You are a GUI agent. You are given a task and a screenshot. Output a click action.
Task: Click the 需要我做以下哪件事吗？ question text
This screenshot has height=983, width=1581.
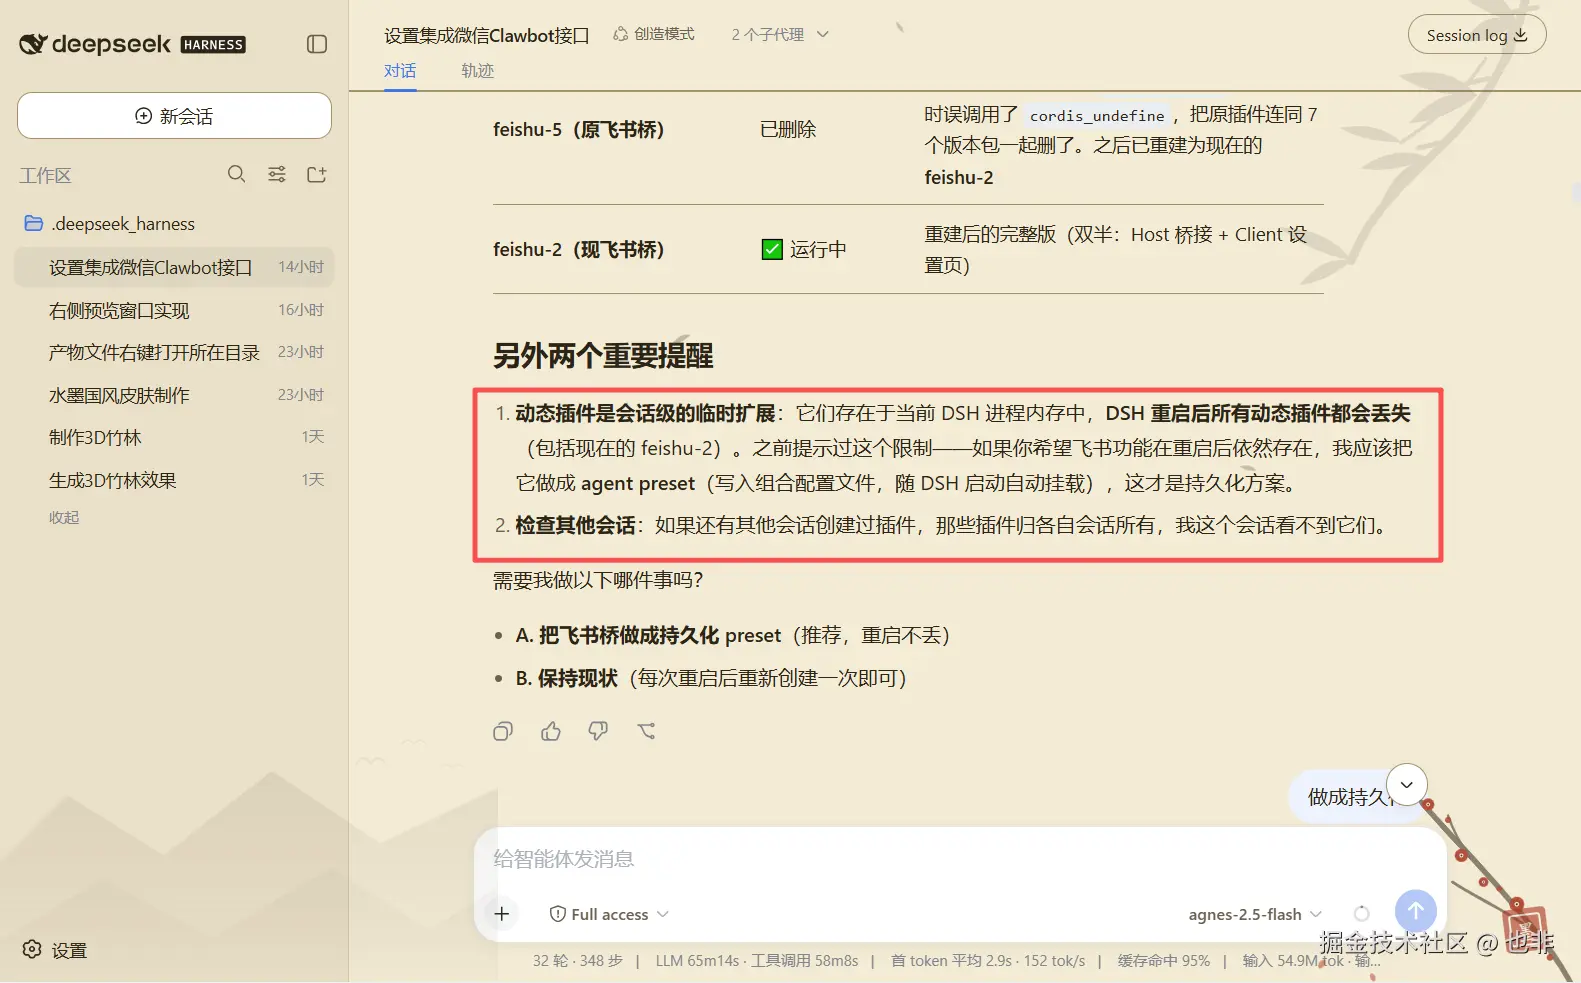coord(598,580)
